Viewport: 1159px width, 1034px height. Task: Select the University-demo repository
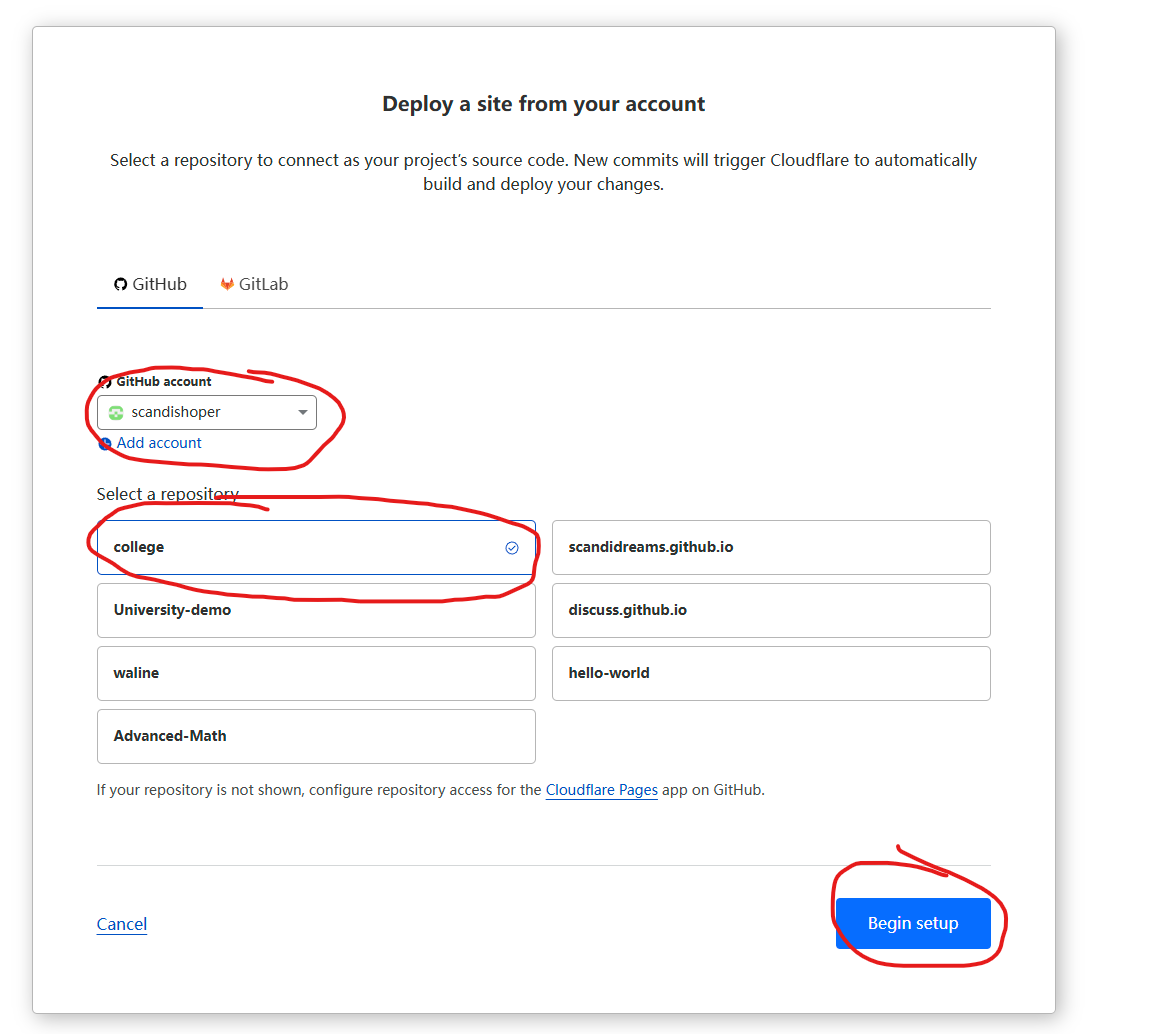(x=316, y=610)
